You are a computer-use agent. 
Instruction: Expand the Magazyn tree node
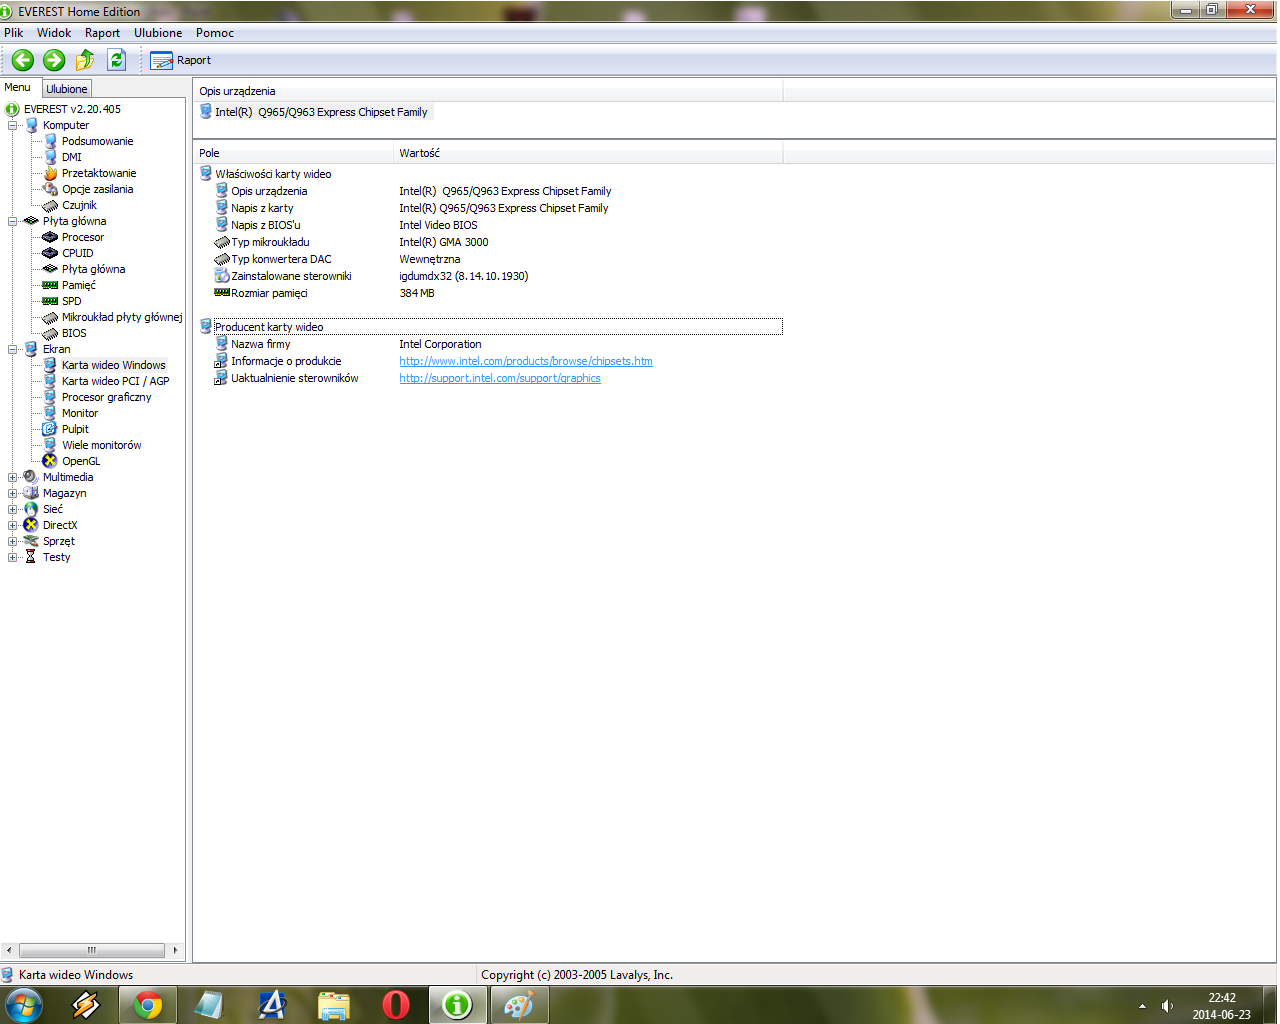click(13, 493)
